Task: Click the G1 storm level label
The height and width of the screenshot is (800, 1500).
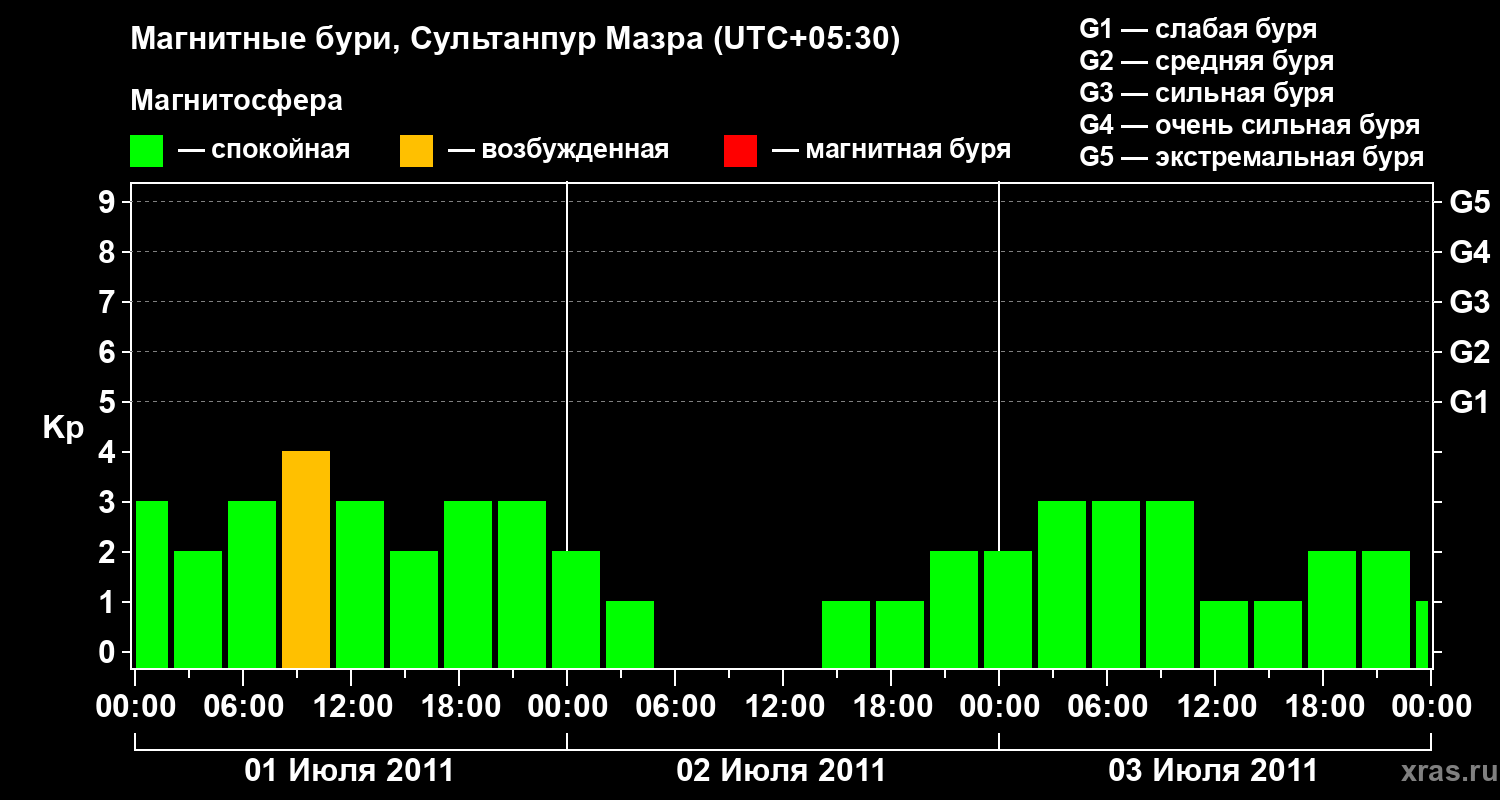Action: 1469,403
